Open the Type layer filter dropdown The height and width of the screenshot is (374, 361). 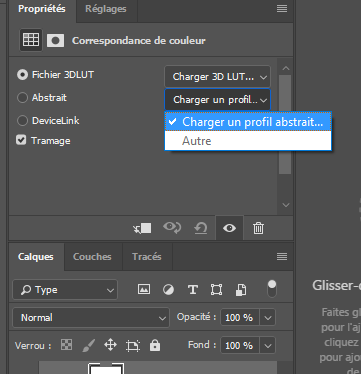click(65, 290)
